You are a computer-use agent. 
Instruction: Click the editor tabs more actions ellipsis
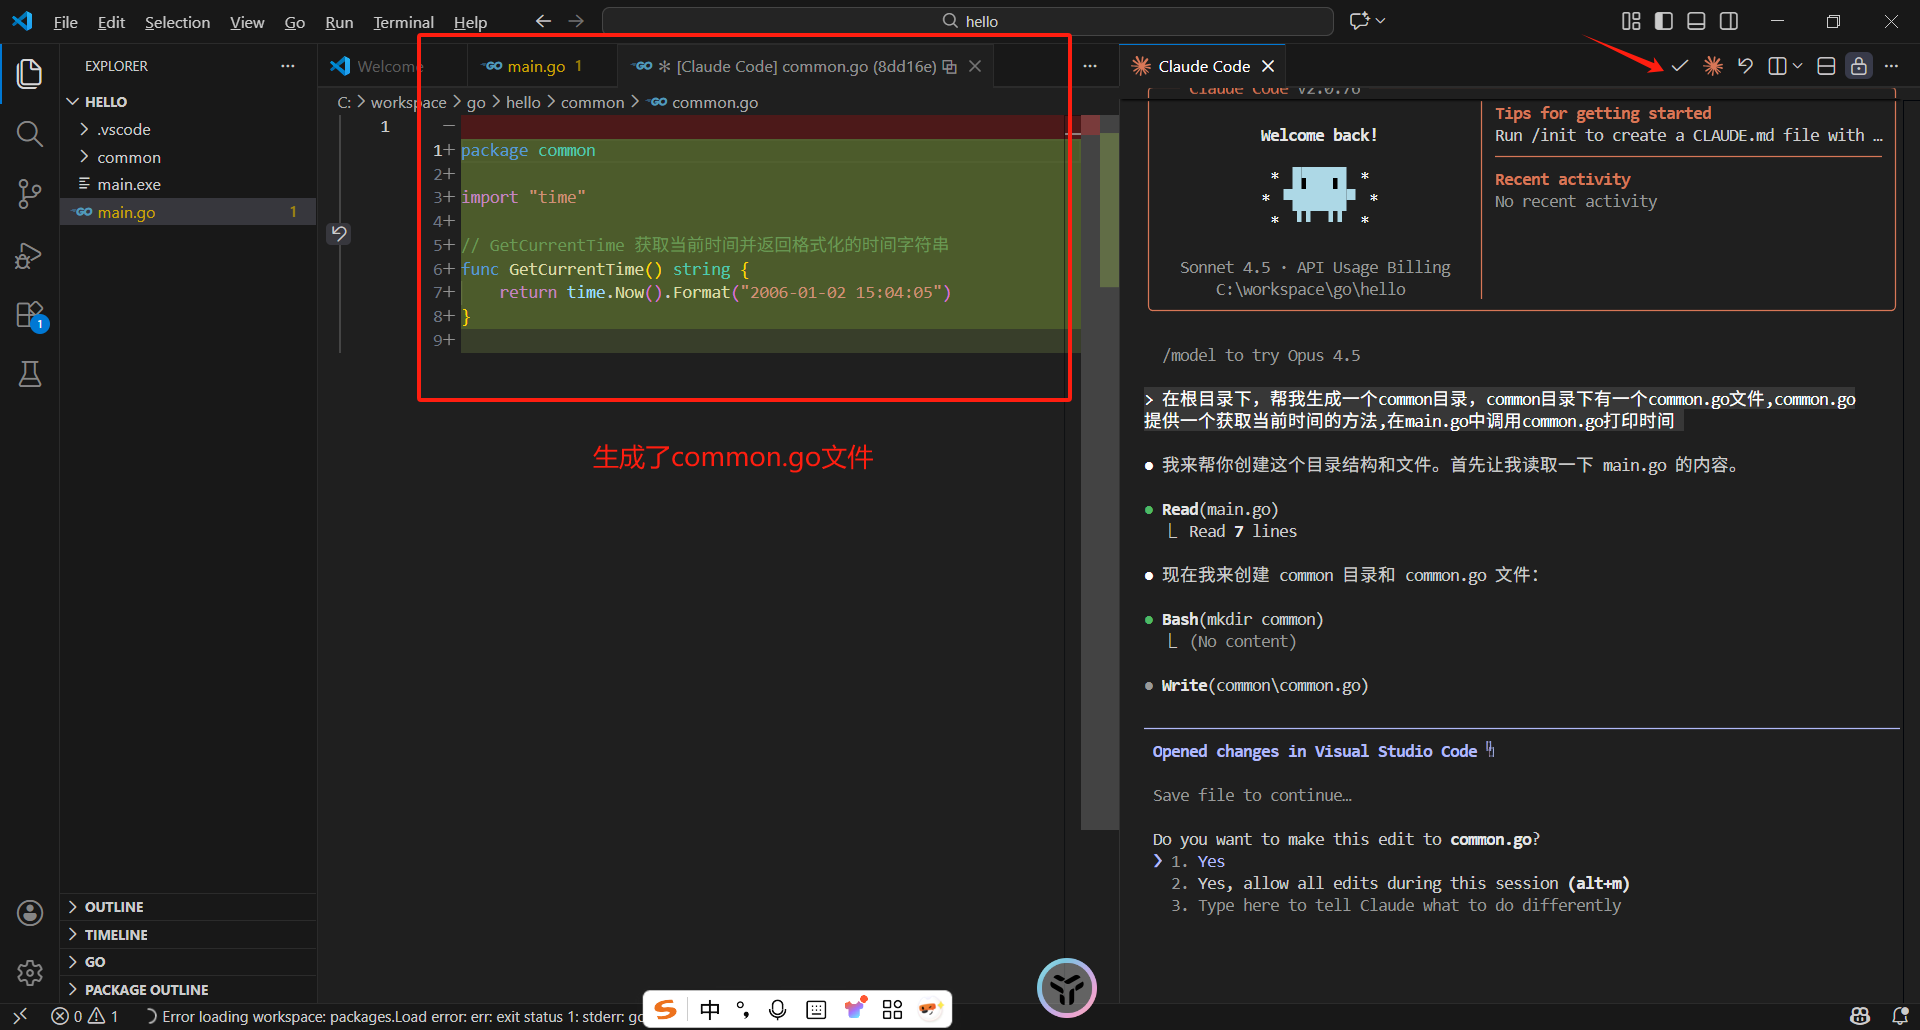pyautogui.click(x=1090, y=66)
